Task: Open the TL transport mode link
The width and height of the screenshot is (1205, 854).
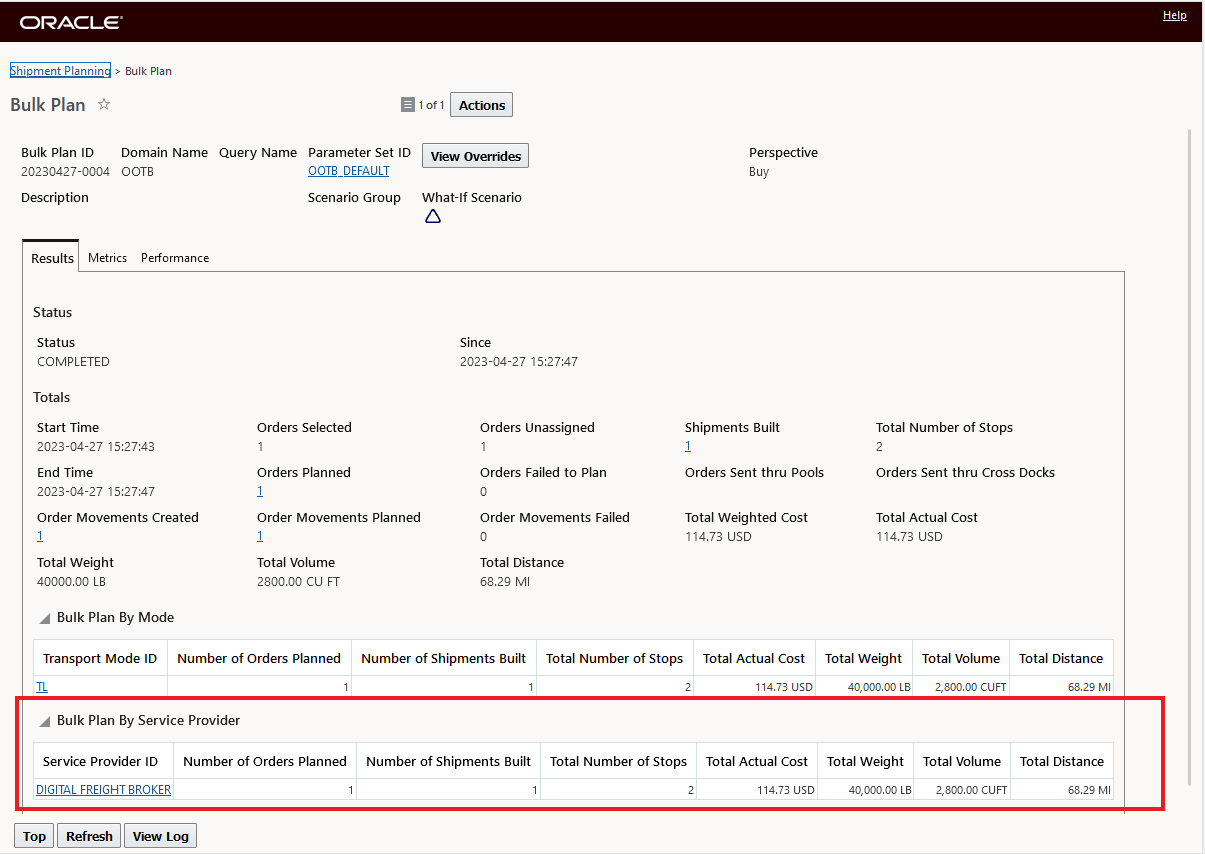Action: (42, 687)
